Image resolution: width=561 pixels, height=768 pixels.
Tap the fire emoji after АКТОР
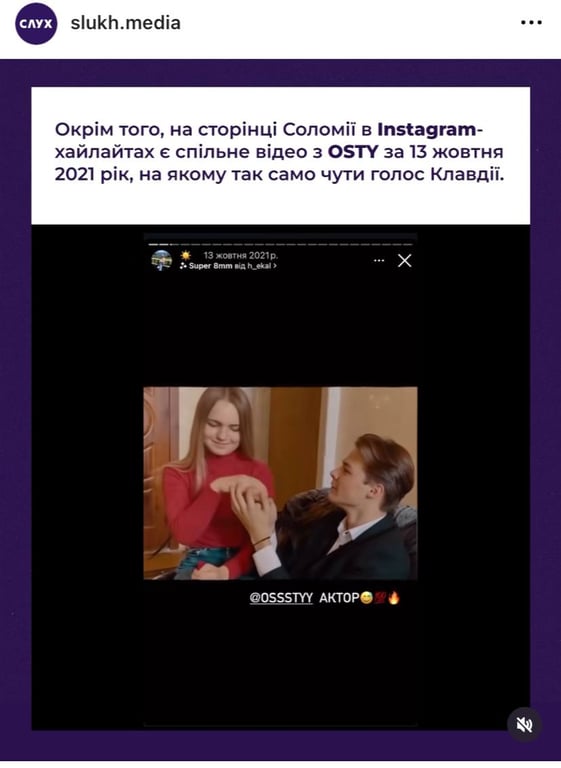(x=394, y=598)
